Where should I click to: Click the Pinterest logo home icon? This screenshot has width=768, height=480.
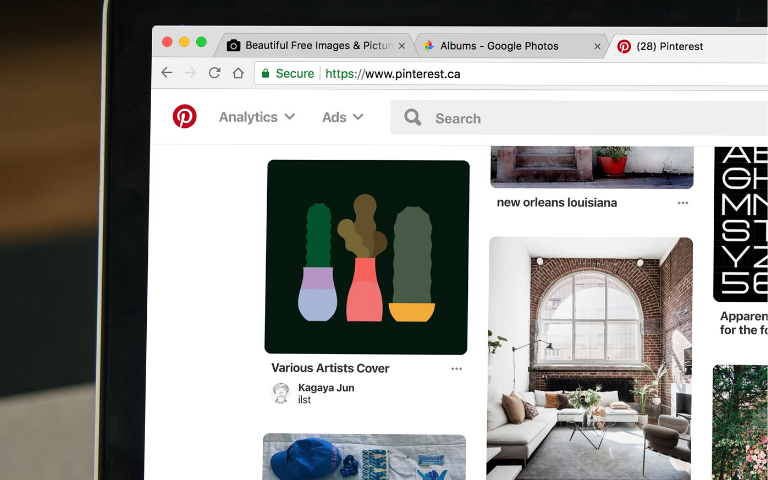pyautogui.click(x=185, y=117)
